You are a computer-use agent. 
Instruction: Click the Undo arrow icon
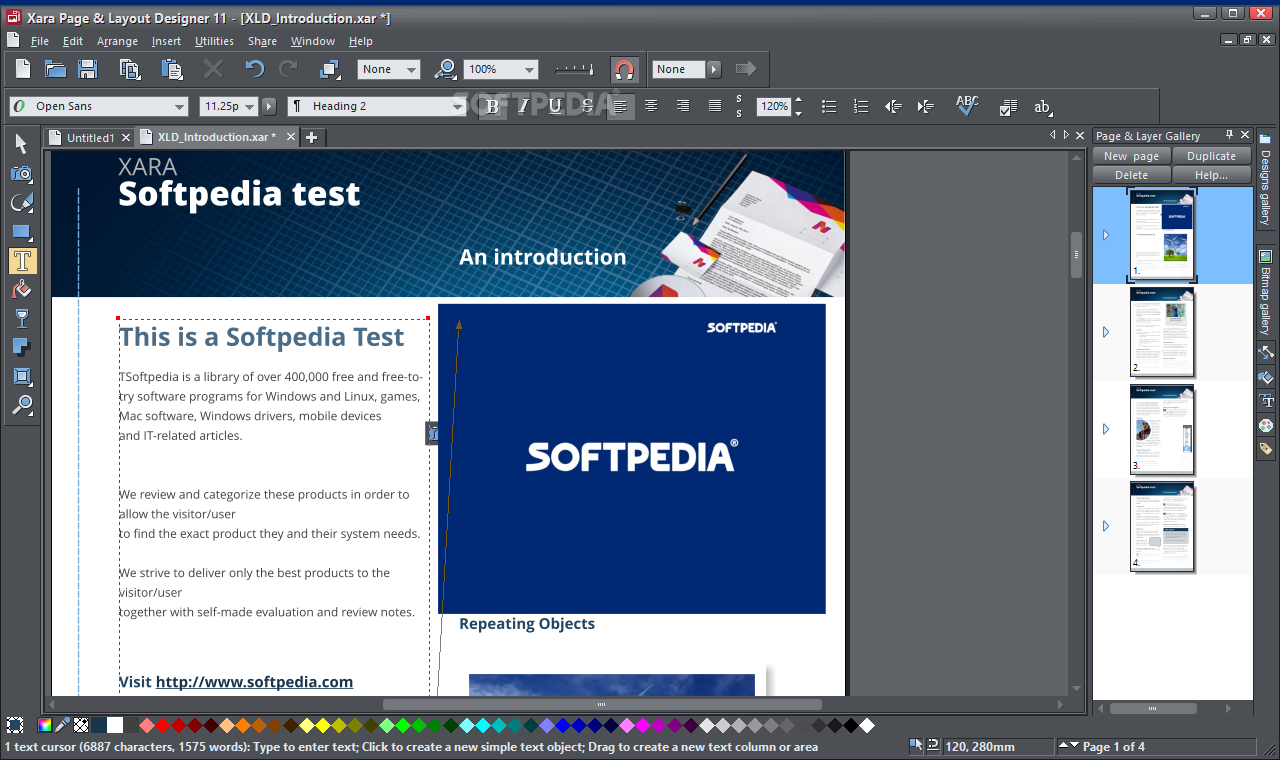coord(255,69)
